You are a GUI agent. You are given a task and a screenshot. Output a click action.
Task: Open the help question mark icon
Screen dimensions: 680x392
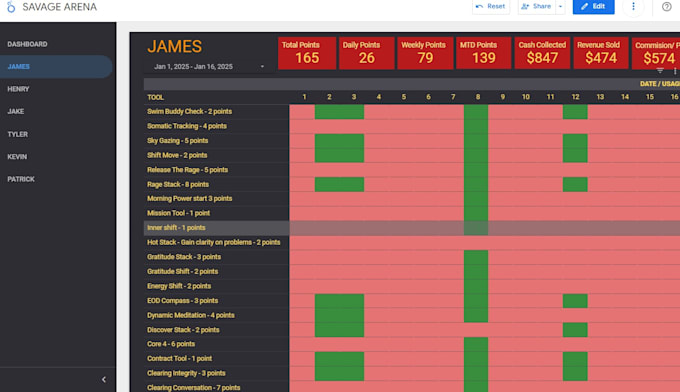point(667,7)
